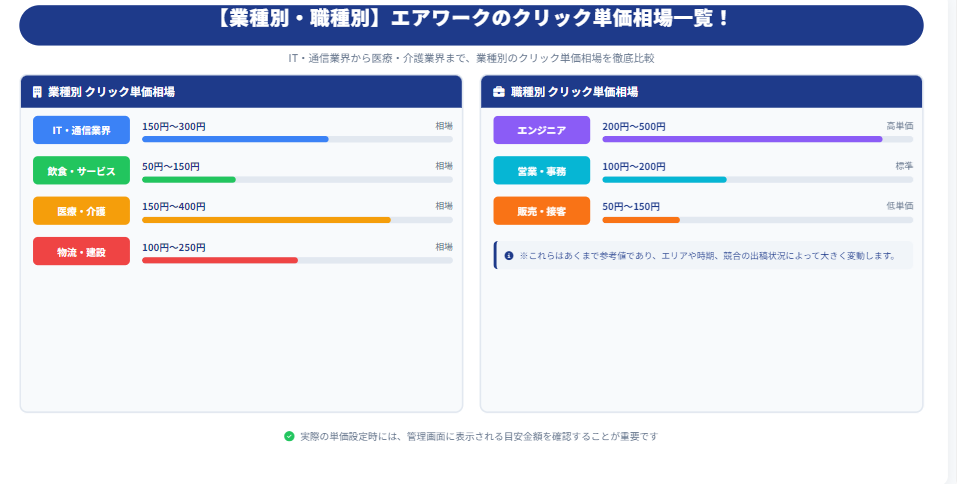Click the green checkmark icon at the bottom
The width and height of the screenshot is (957, 484).
coord(289,436)
